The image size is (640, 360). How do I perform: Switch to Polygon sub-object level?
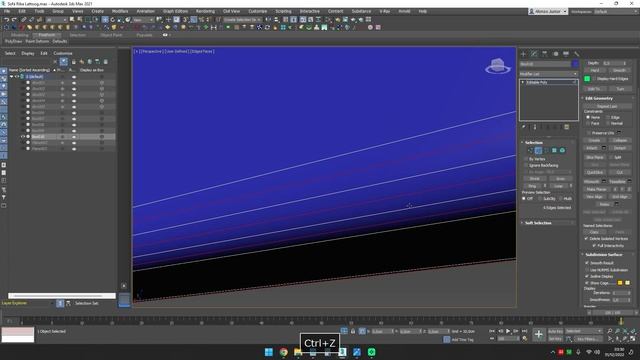coord(554,151)
